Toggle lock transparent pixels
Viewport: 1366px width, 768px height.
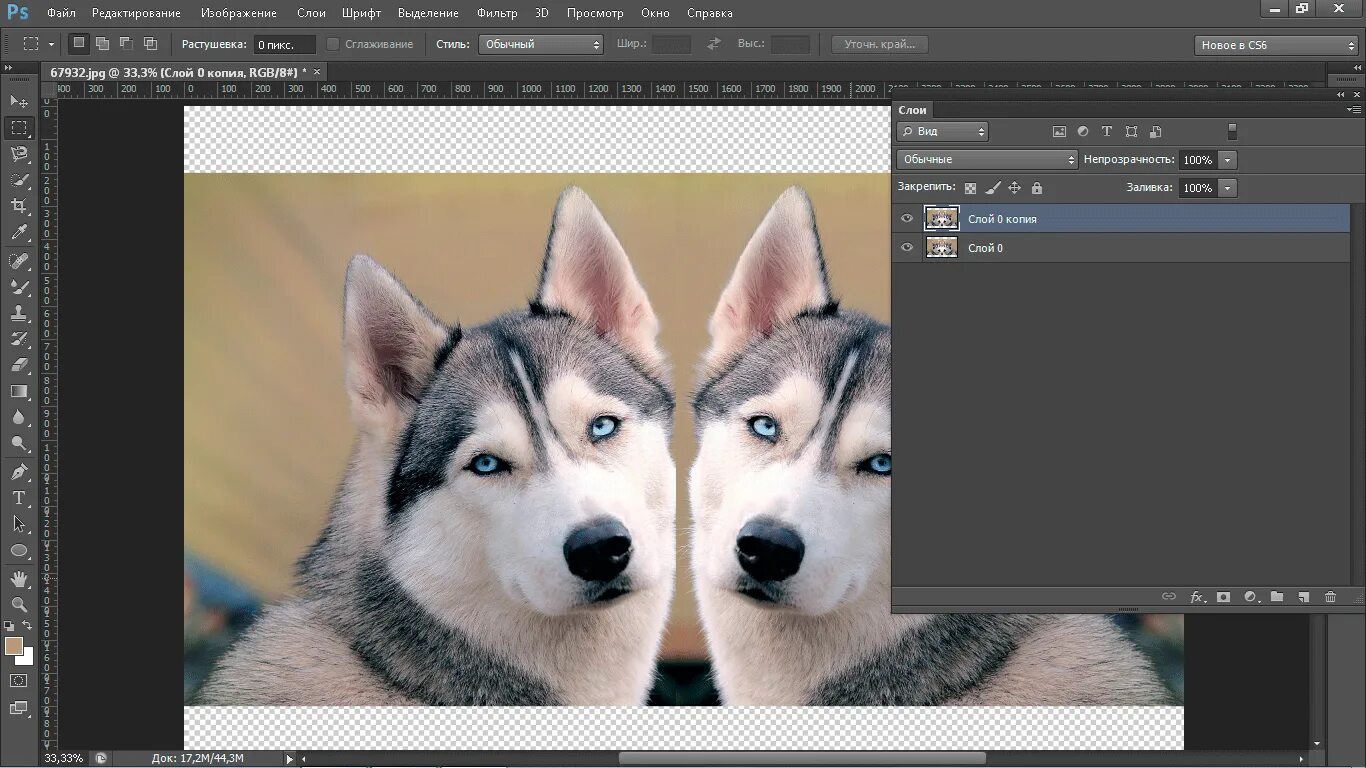(970, 188)
